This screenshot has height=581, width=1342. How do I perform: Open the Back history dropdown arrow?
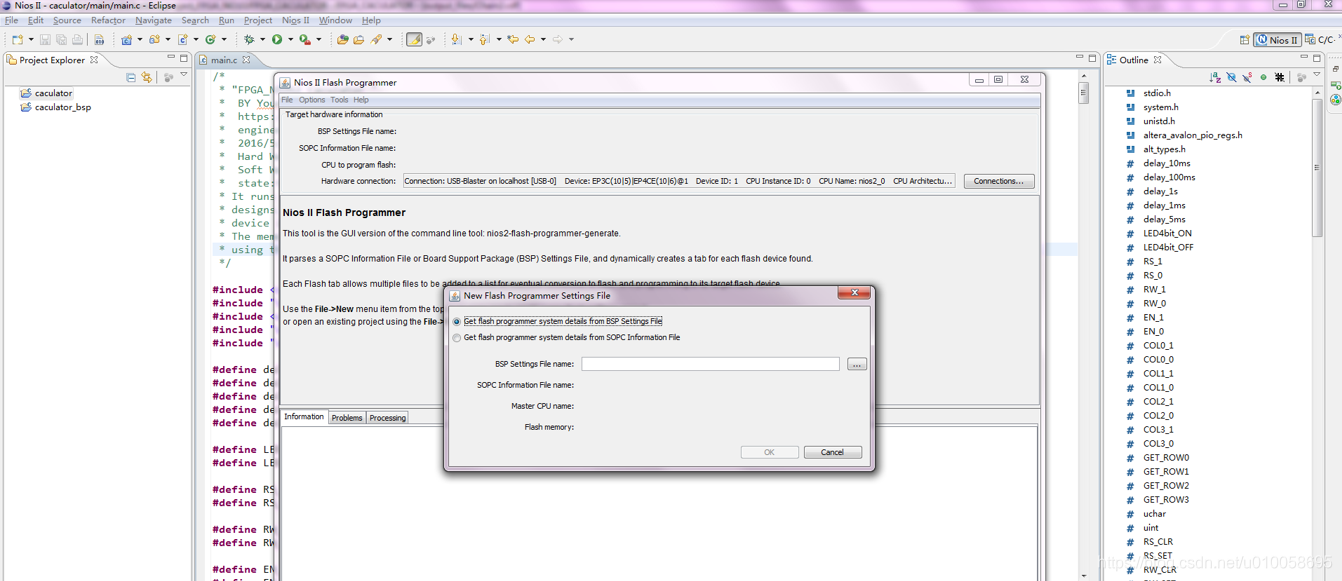tap(543, 40)
